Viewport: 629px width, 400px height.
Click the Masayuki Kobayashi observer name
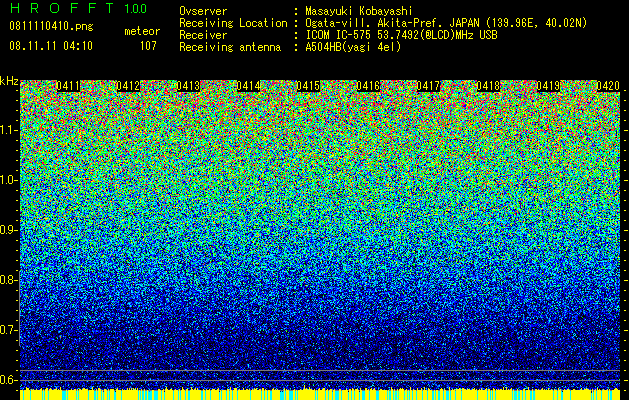[359, 11]
